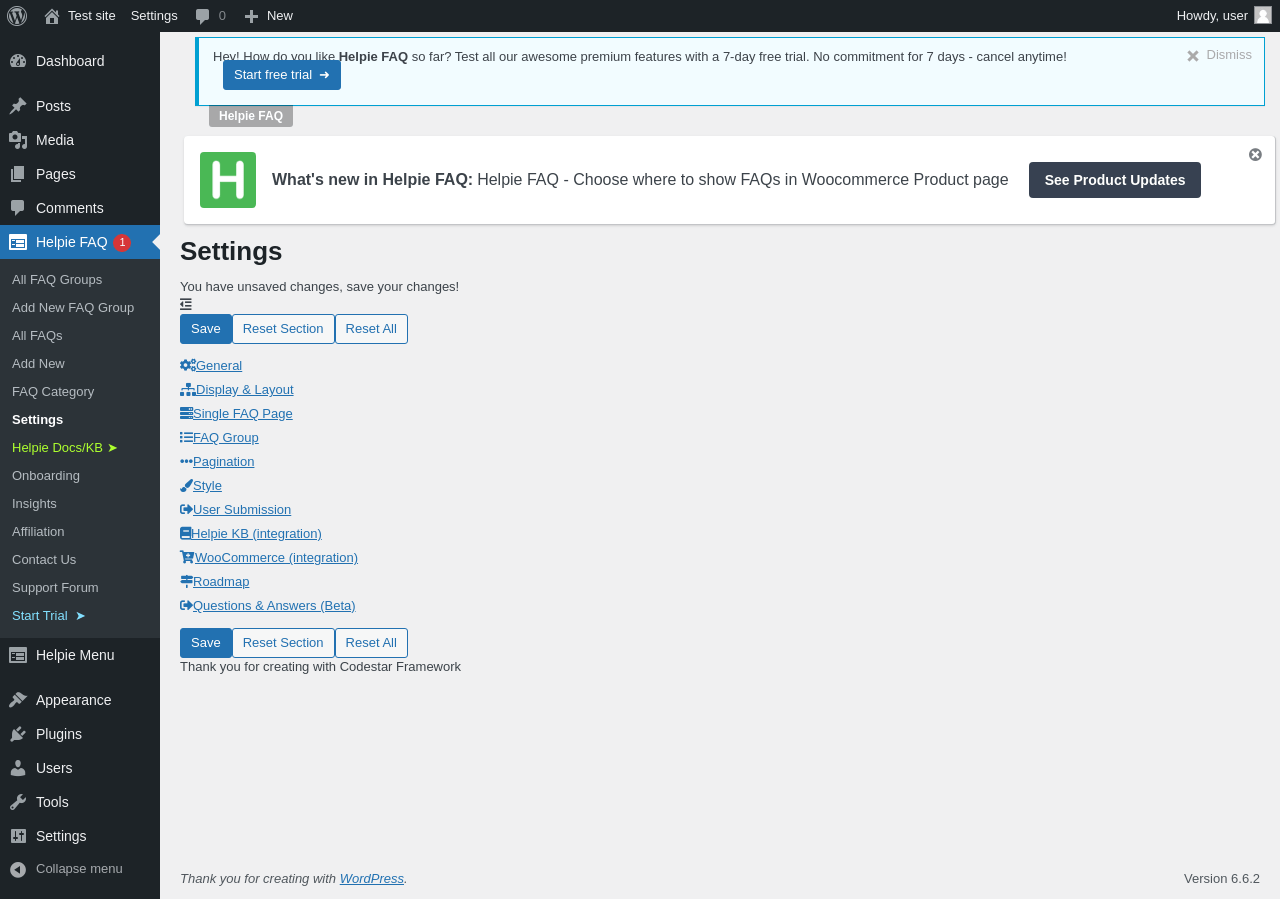Open the New content menu in admin bar
Image resolution: width=1280 pixels, height=899 pixels.
(x=269, y=16)
